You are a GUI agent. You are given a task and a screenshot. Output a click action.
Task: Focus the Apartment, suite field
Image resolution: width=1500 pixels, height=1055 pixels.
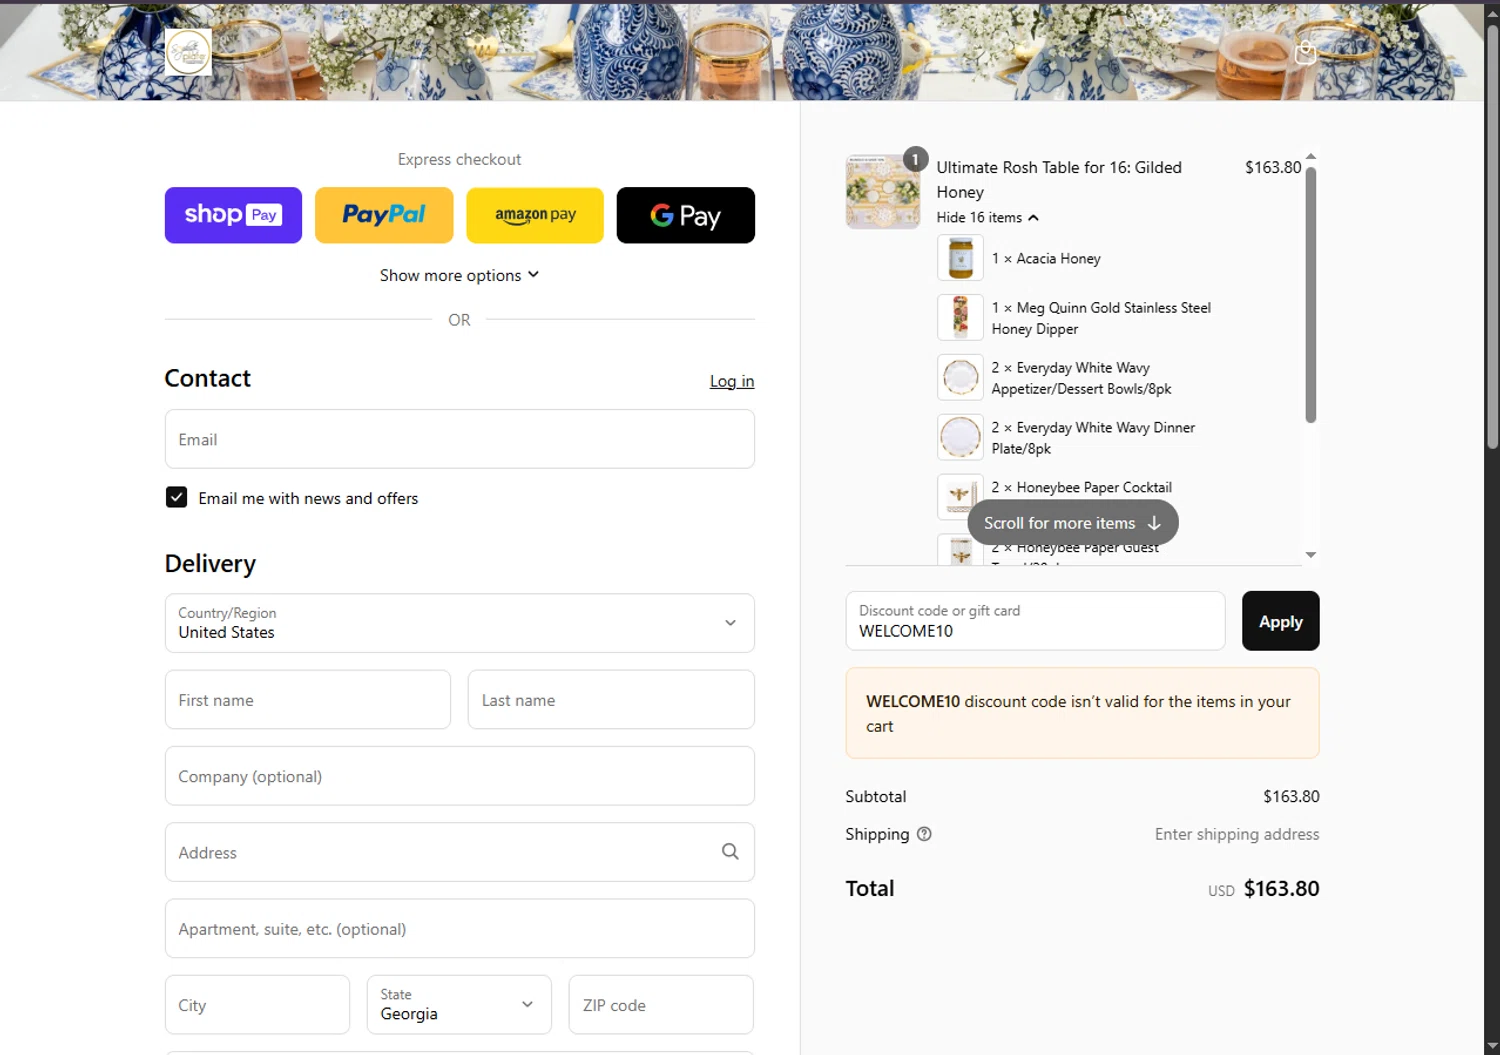(x=459, y=929)
